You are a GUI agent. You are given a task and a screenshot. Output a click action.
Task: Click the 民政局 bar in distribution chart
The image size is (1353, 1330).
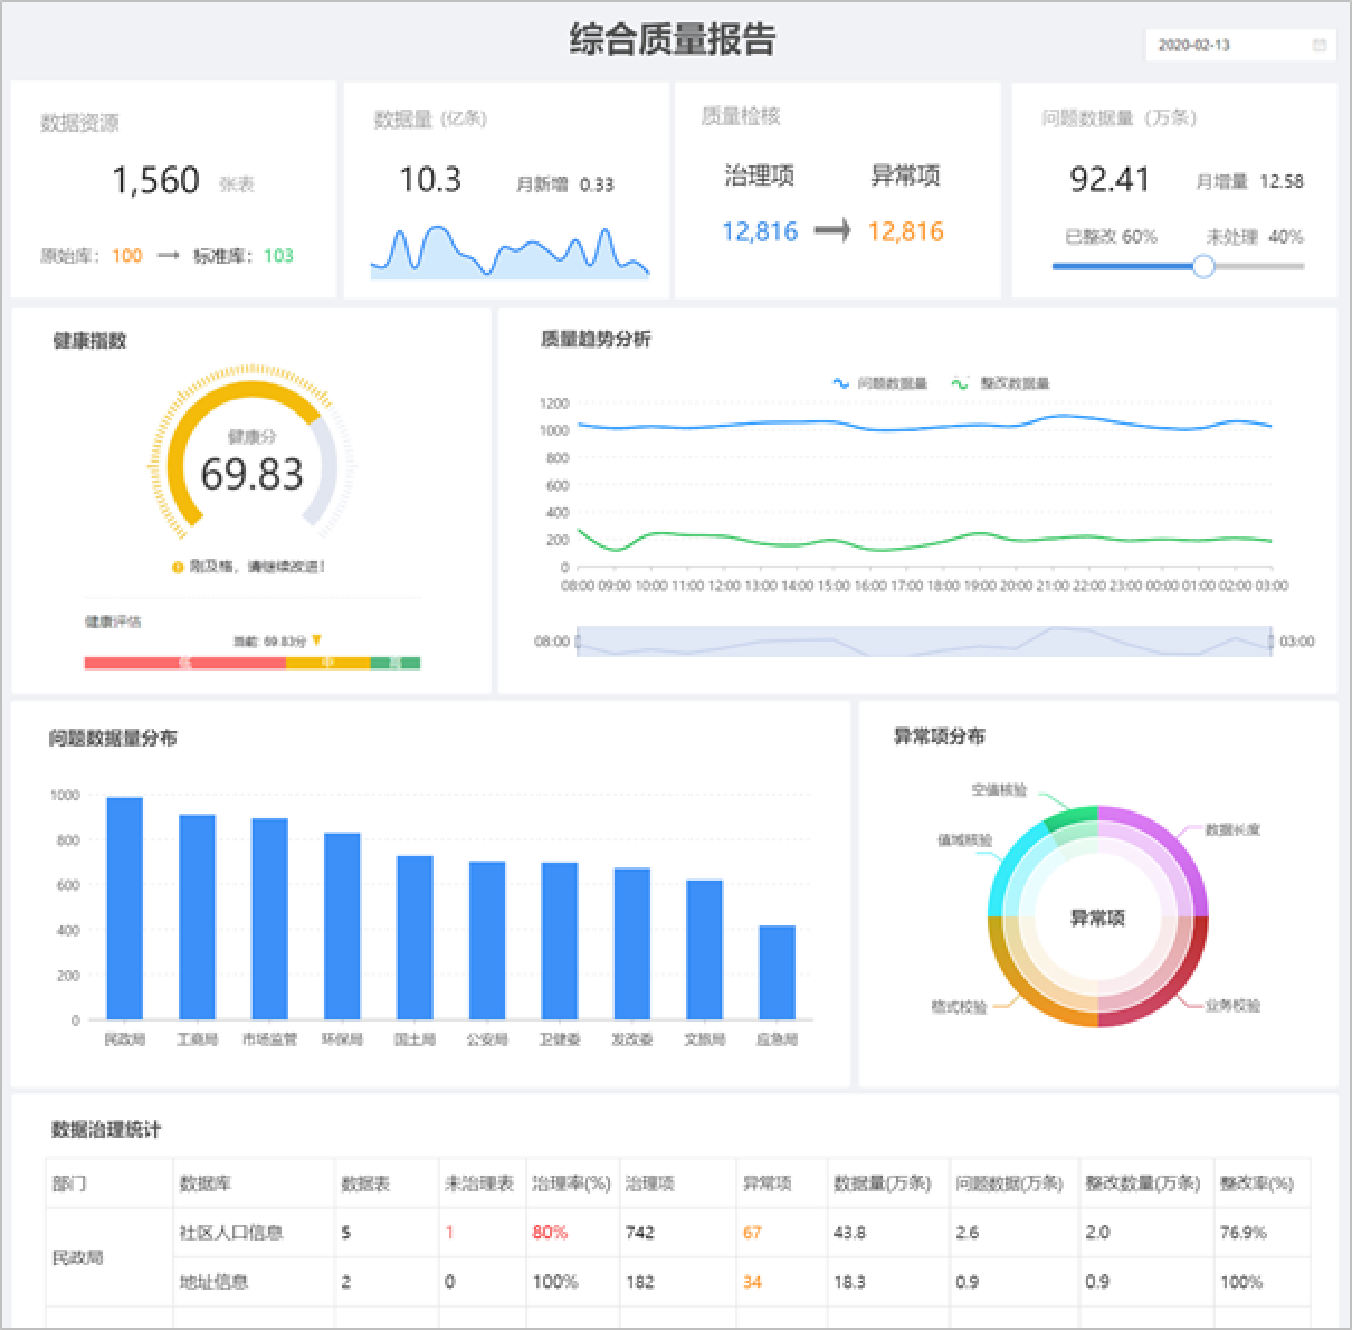125,908
